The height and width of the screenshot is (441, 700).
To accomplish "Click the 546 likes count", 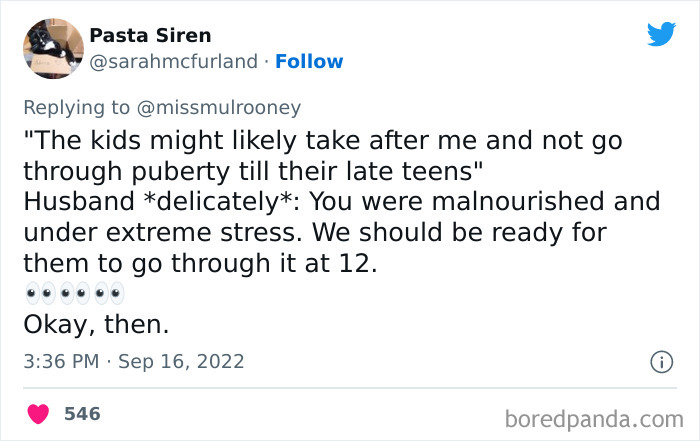I will pyautogui.click(x=82, y=413).
